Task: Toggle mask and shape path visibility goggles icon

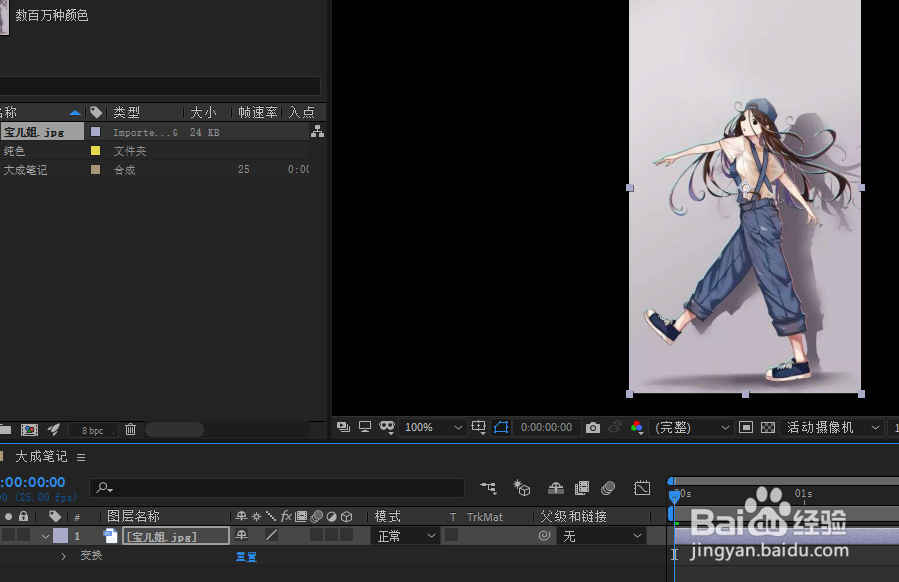Action: tap(388, 427)
